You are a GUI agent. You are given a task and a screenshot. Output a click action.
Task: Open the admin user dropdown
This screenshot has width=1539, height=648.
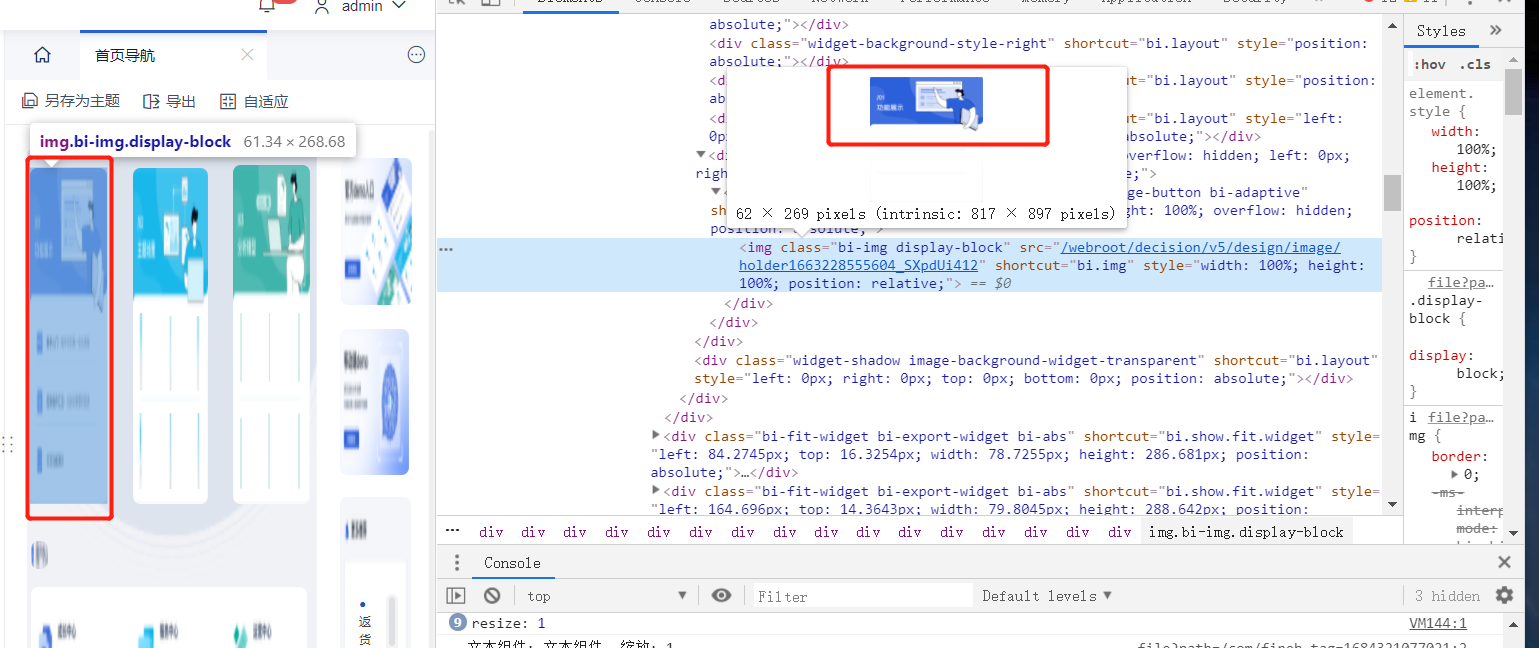361,6
